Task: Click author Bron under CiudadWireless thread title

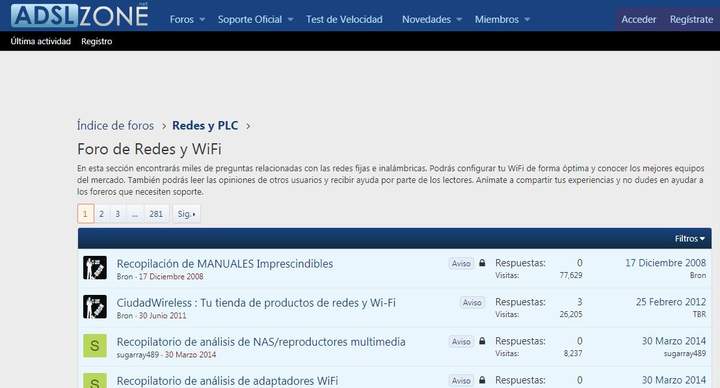Action: [124, 315]
